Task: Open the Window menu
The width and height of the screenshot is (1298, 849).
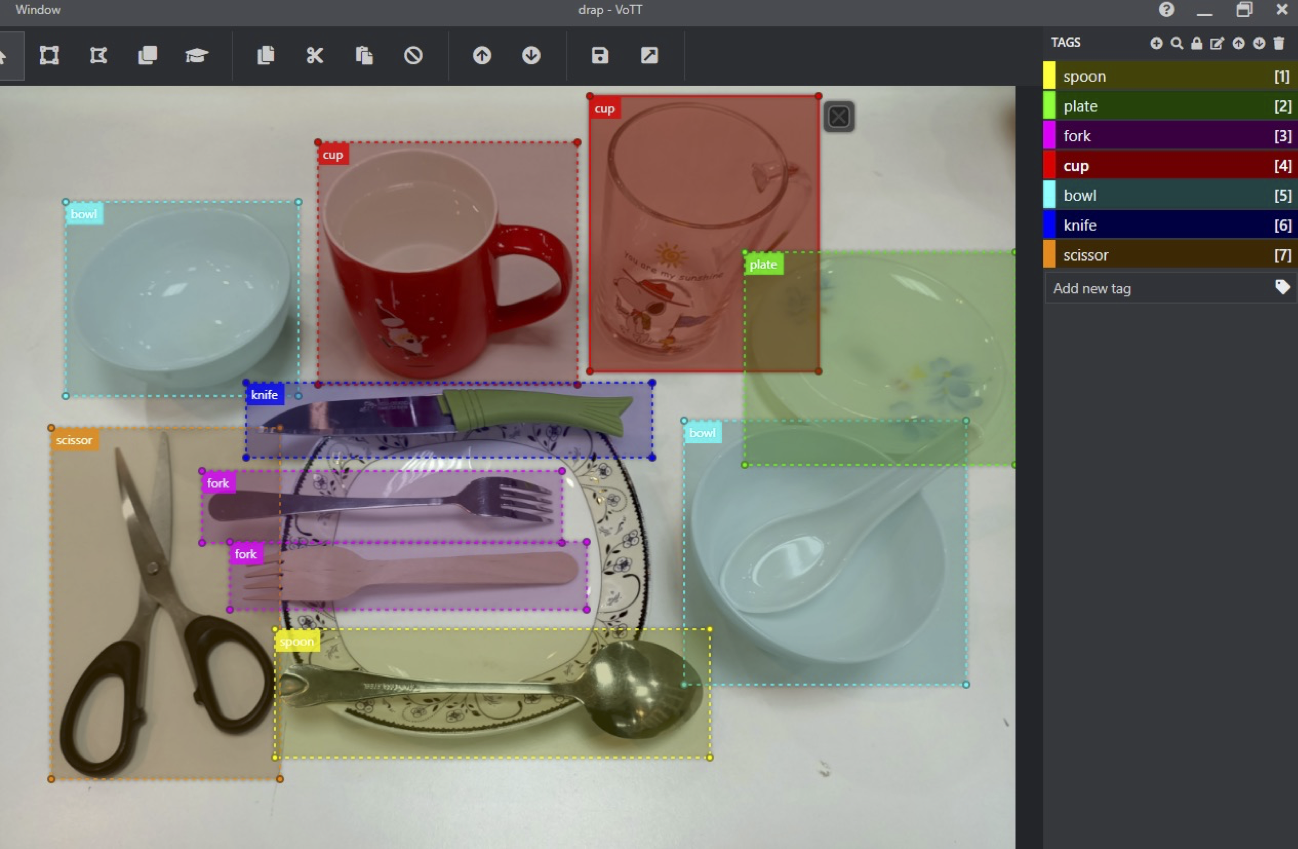Action: point(38,10)
